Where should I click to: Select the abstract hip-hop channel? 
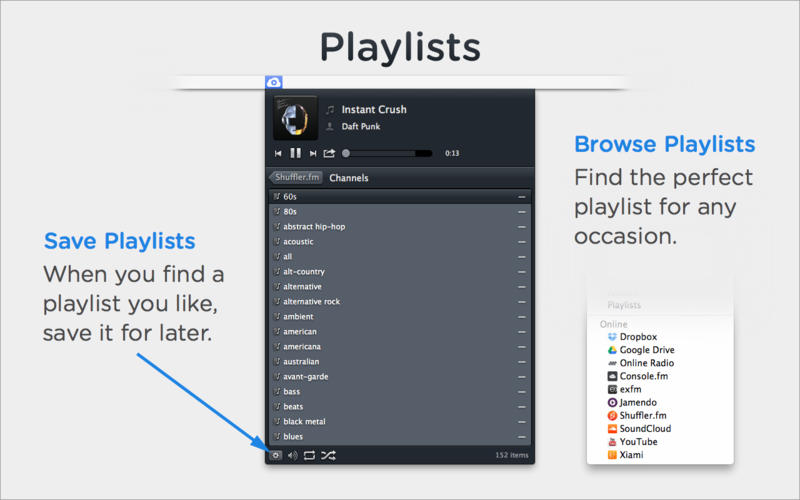click(400, 227)
